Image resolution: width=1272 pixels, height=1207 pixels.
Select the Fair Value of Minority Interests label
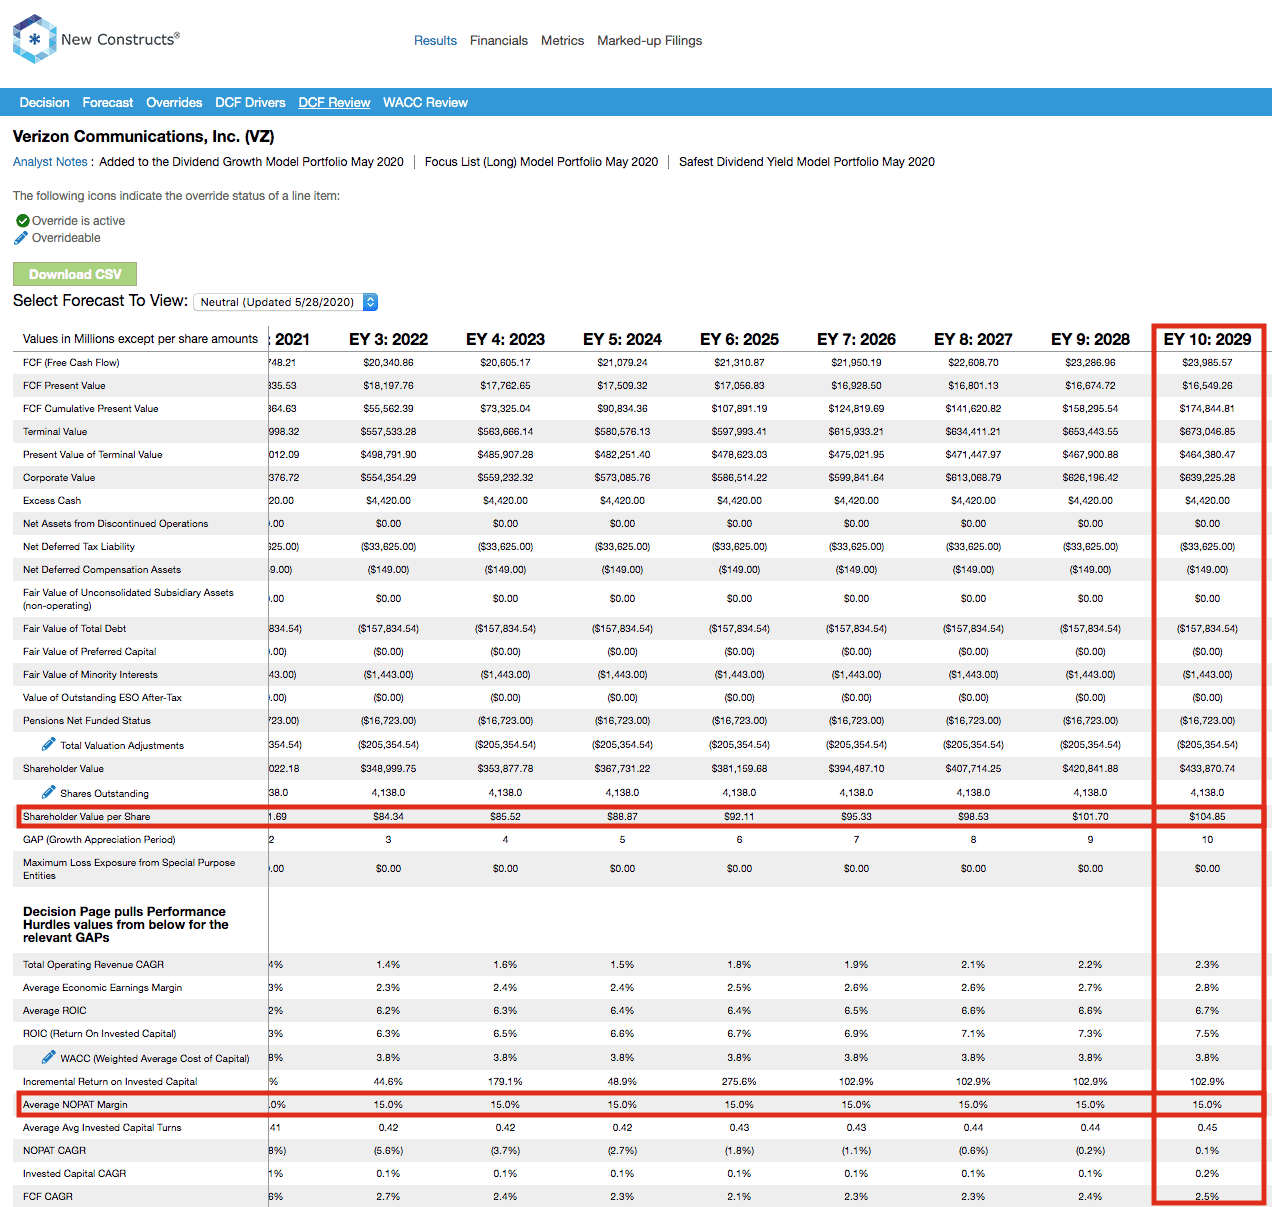90,675
